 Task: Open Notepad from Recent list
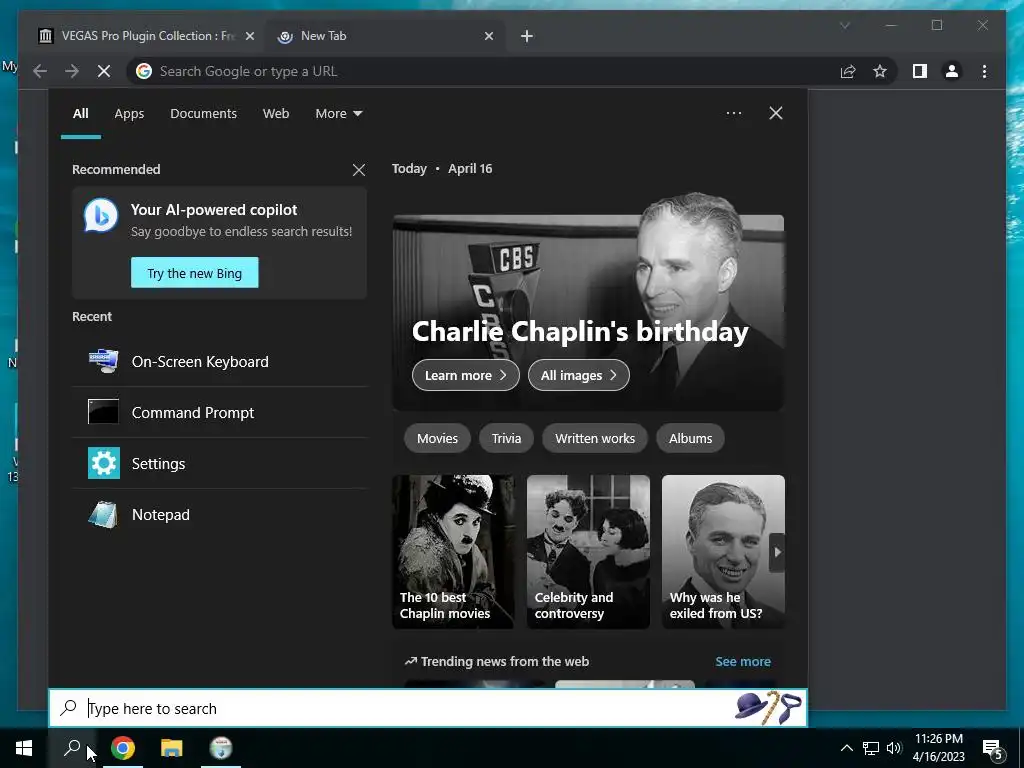[x=220, y=515]
